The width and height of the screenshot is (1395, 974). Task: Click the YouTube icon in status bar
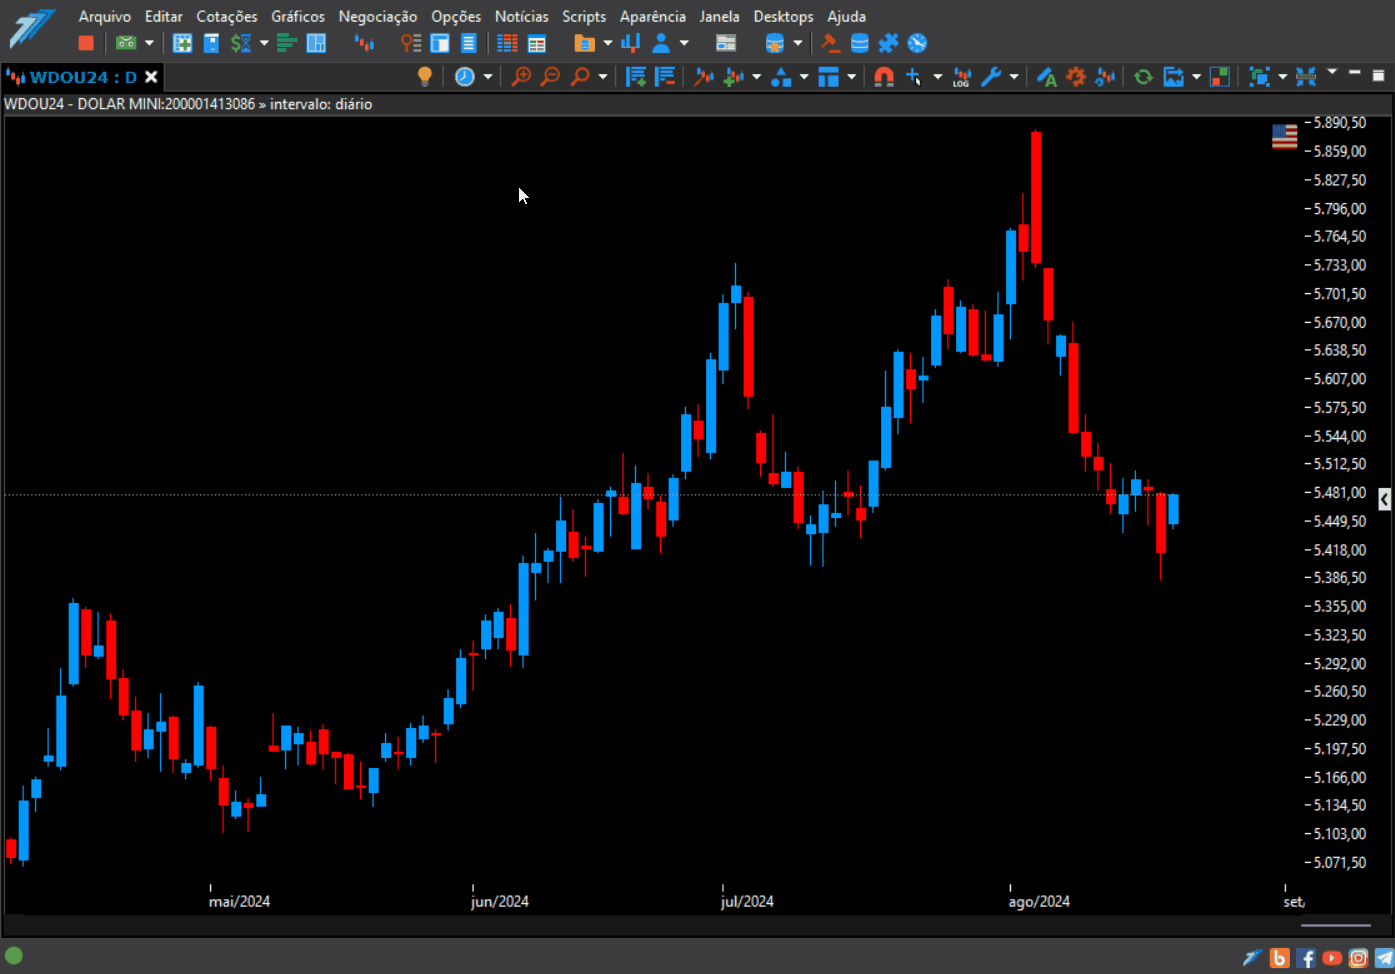click(x=1332, y=958)
